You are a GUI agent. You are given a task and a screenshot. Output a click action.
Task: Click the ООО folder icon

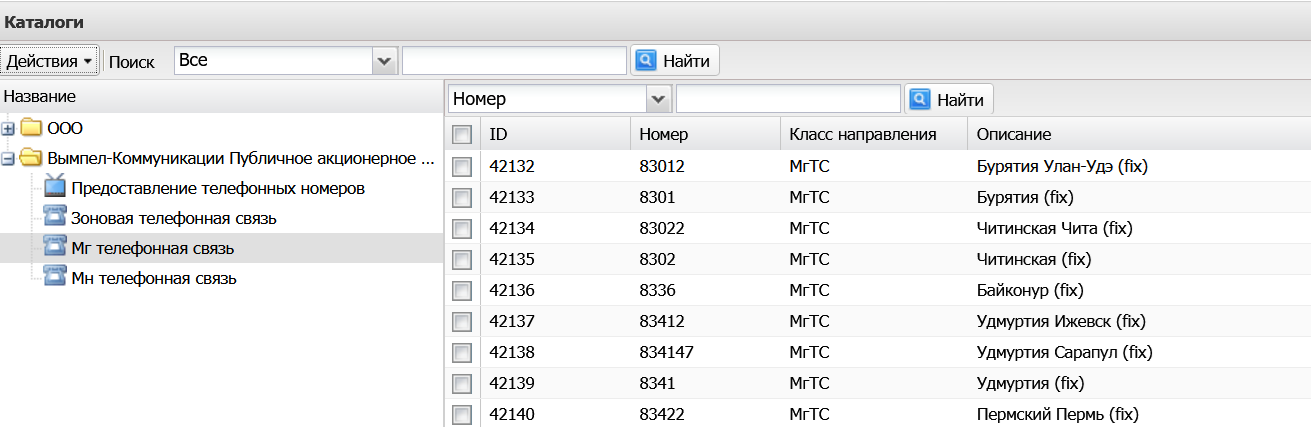(x=32, y=128)
